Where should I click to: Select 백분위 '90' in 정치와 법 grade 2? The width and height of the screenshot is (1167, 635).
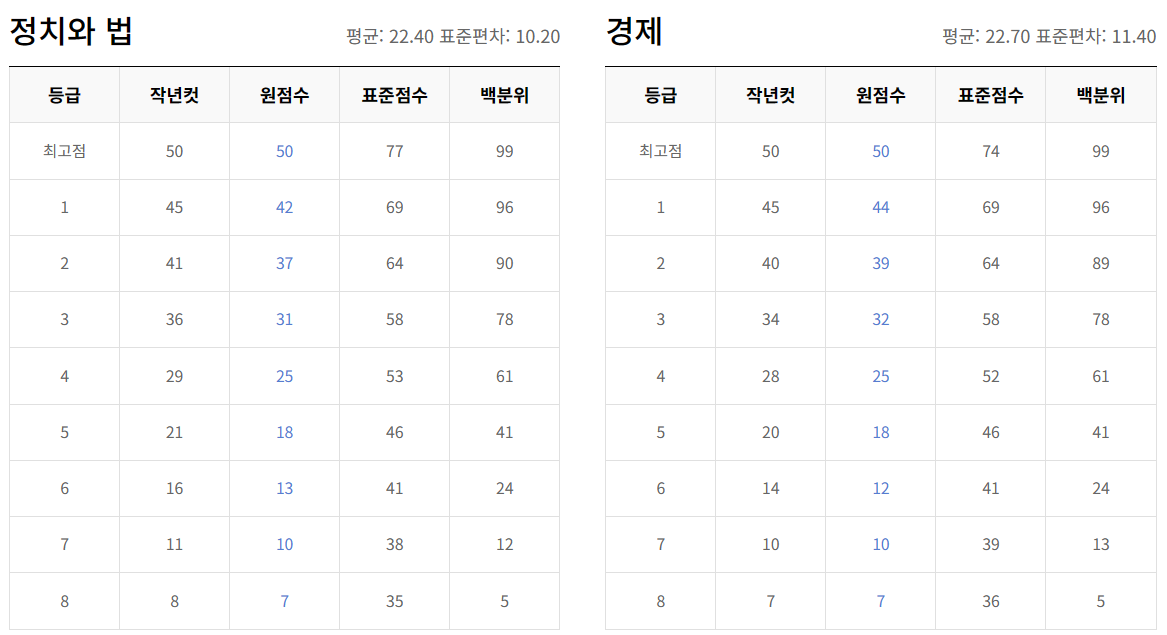[x=505, y=264]
